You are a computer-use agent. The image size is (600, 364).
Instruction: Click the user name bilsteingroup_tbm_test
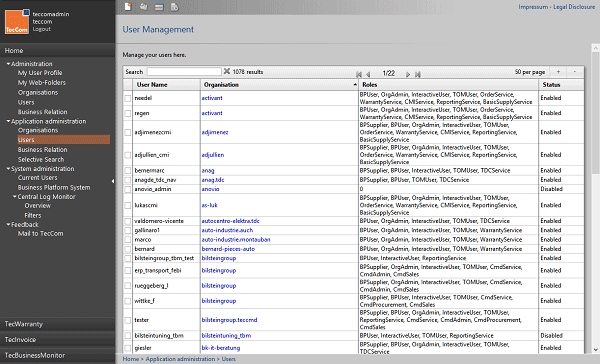pos(164,258)
